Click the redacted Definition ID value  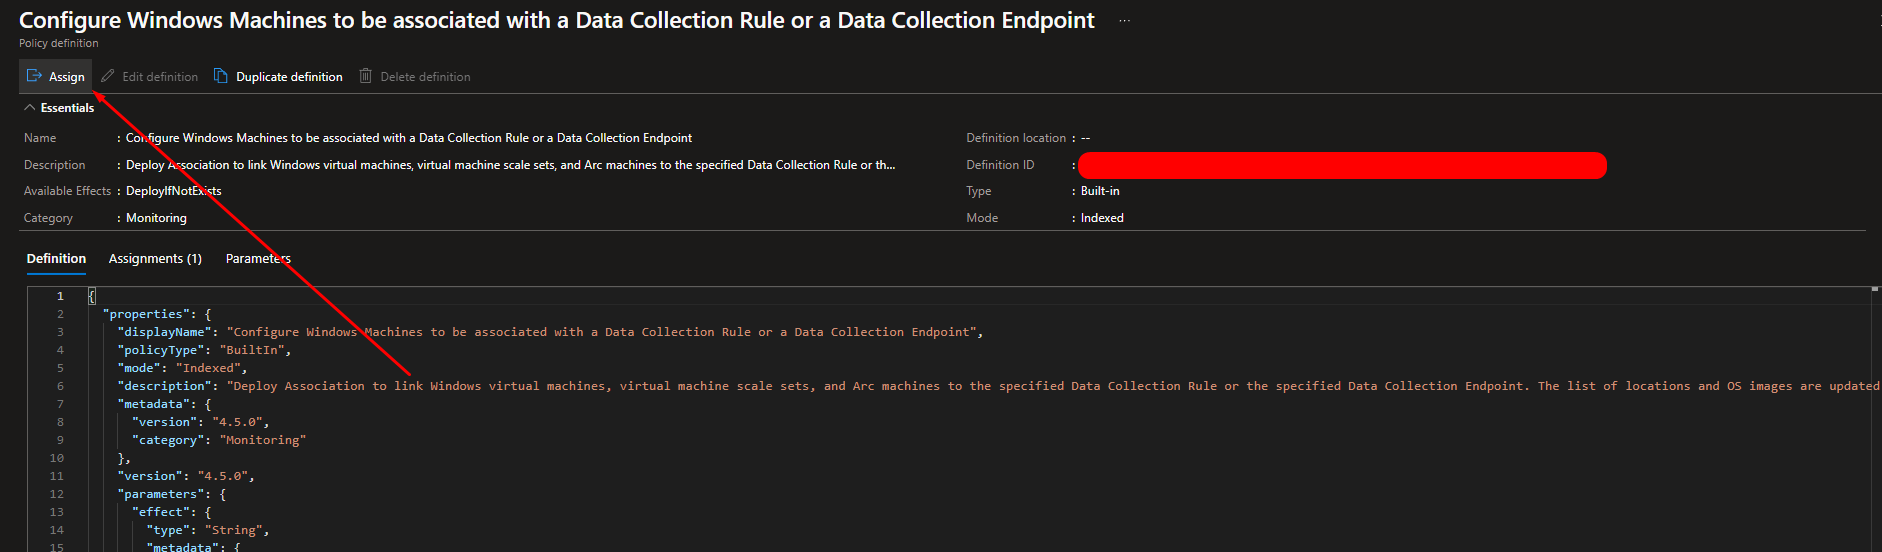pos(1341,166)
